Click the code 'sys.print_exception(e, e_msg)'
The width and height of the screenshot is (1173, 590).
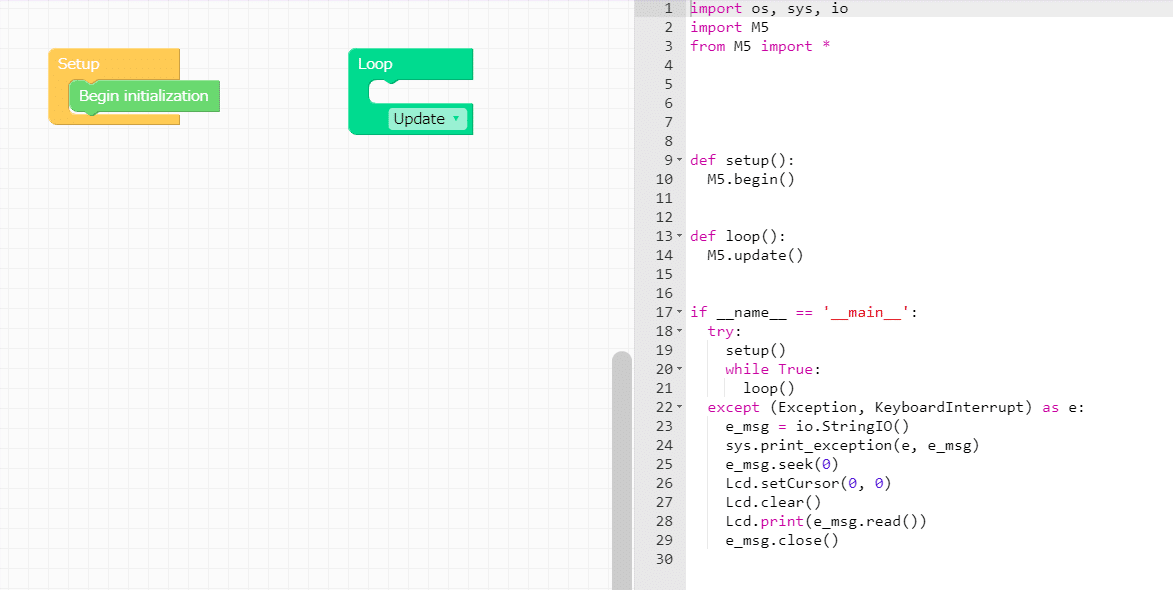pos(852,446)
